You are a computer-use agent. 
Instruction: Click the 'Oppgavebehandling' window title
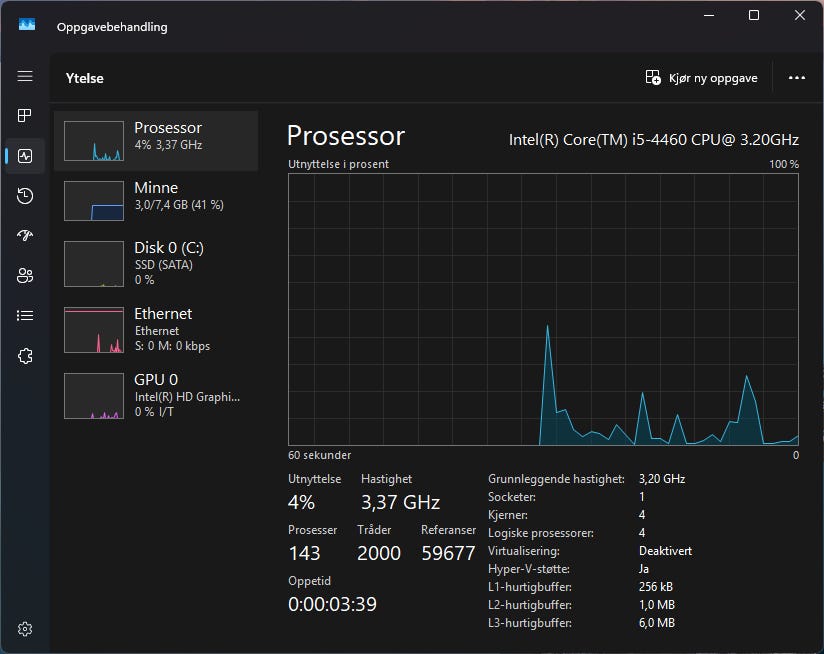click(112, 27)
